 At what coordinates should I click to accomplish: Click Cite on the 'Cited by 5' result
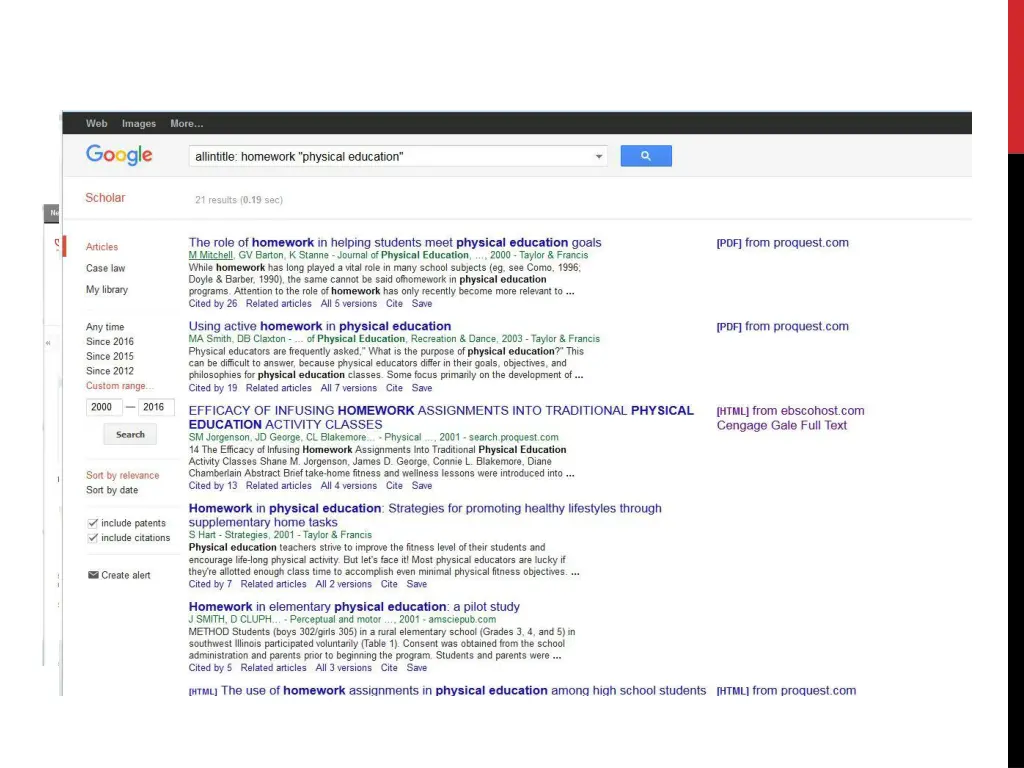[389, 668]
